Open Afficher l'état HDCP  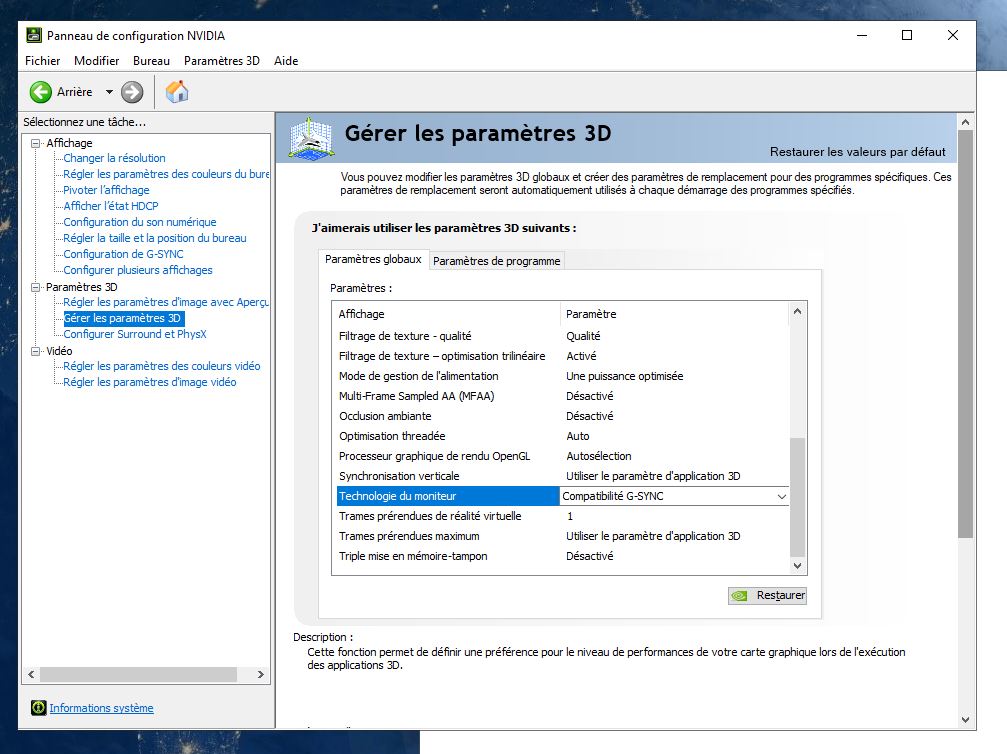coord(110,206)
